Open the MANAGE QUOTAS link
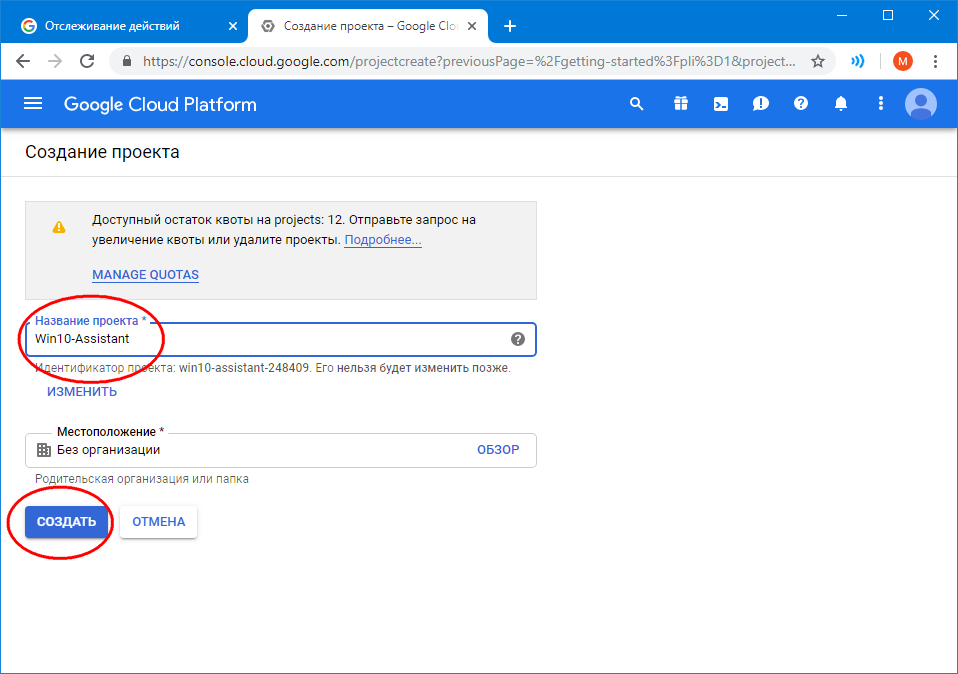Screen dimensions: 958x674 [x=145, y=275]
